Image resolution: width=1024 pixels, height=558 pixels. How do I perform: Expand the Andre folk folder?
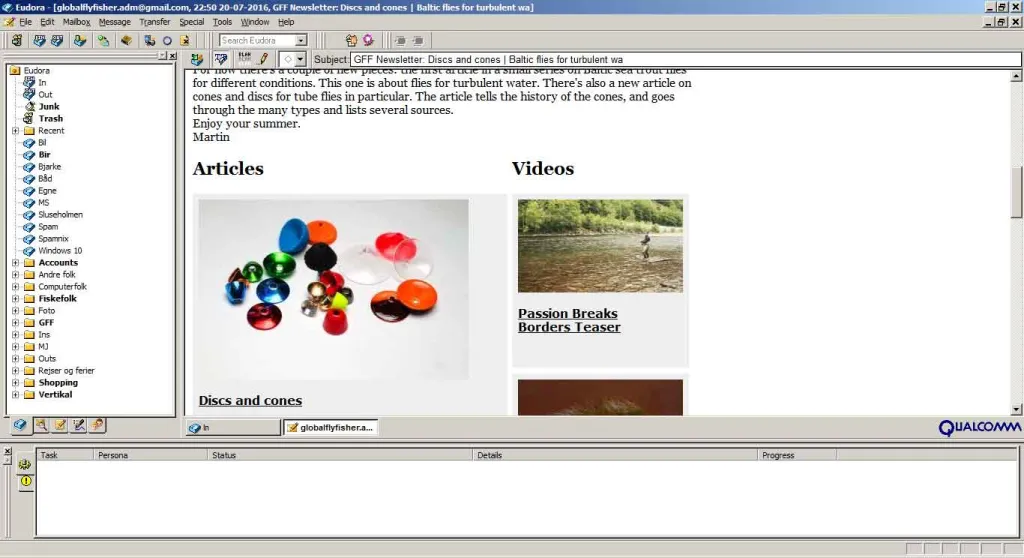click(x=16, y=274)
